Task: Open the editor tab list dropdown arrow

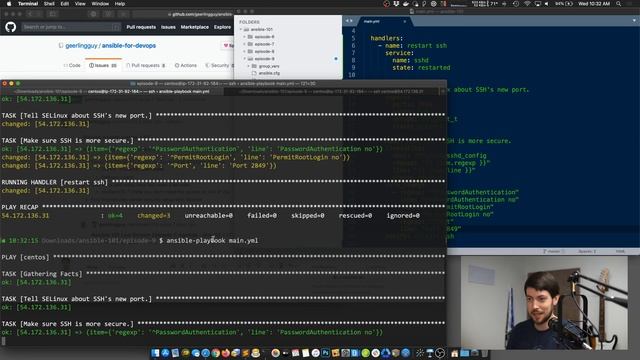Action: coord(634,20)
